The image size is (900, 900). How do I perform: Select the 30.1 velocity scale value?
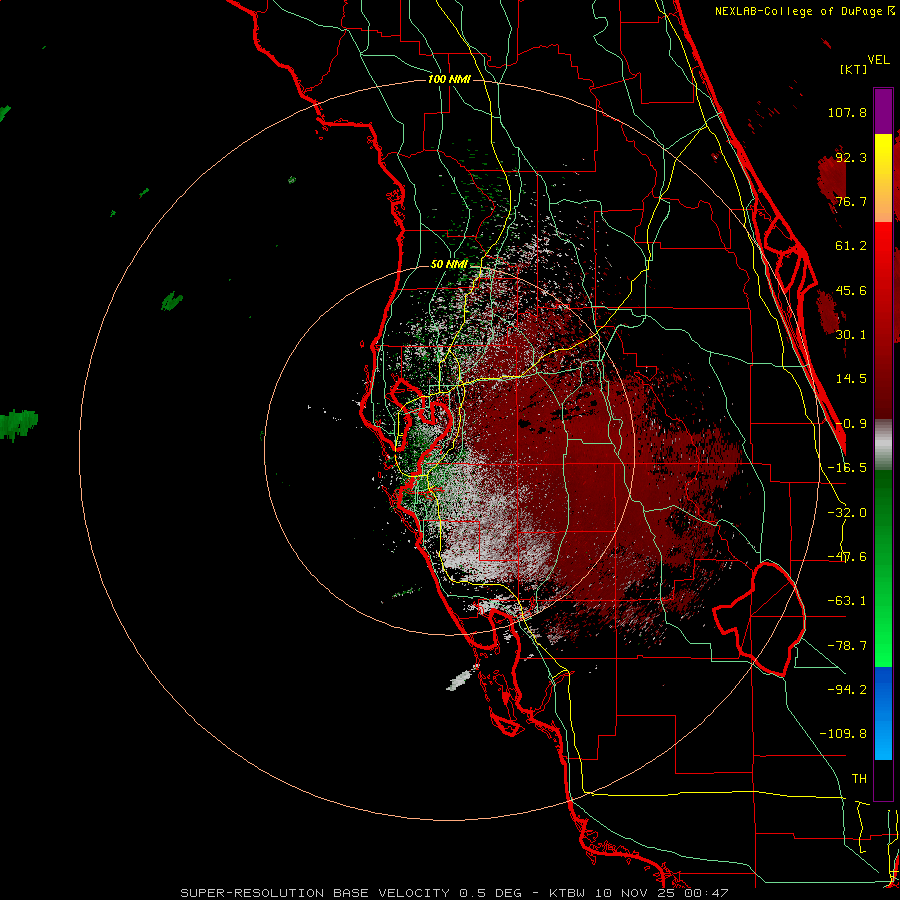[851, 335]
